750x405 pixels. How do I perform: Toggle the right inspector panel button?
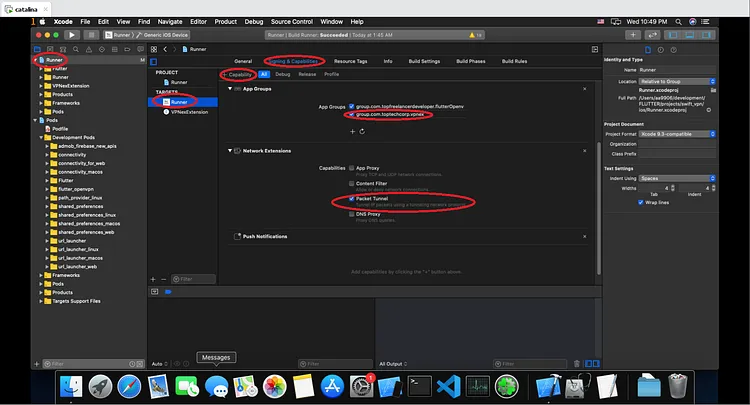click(x=706, y=35)
